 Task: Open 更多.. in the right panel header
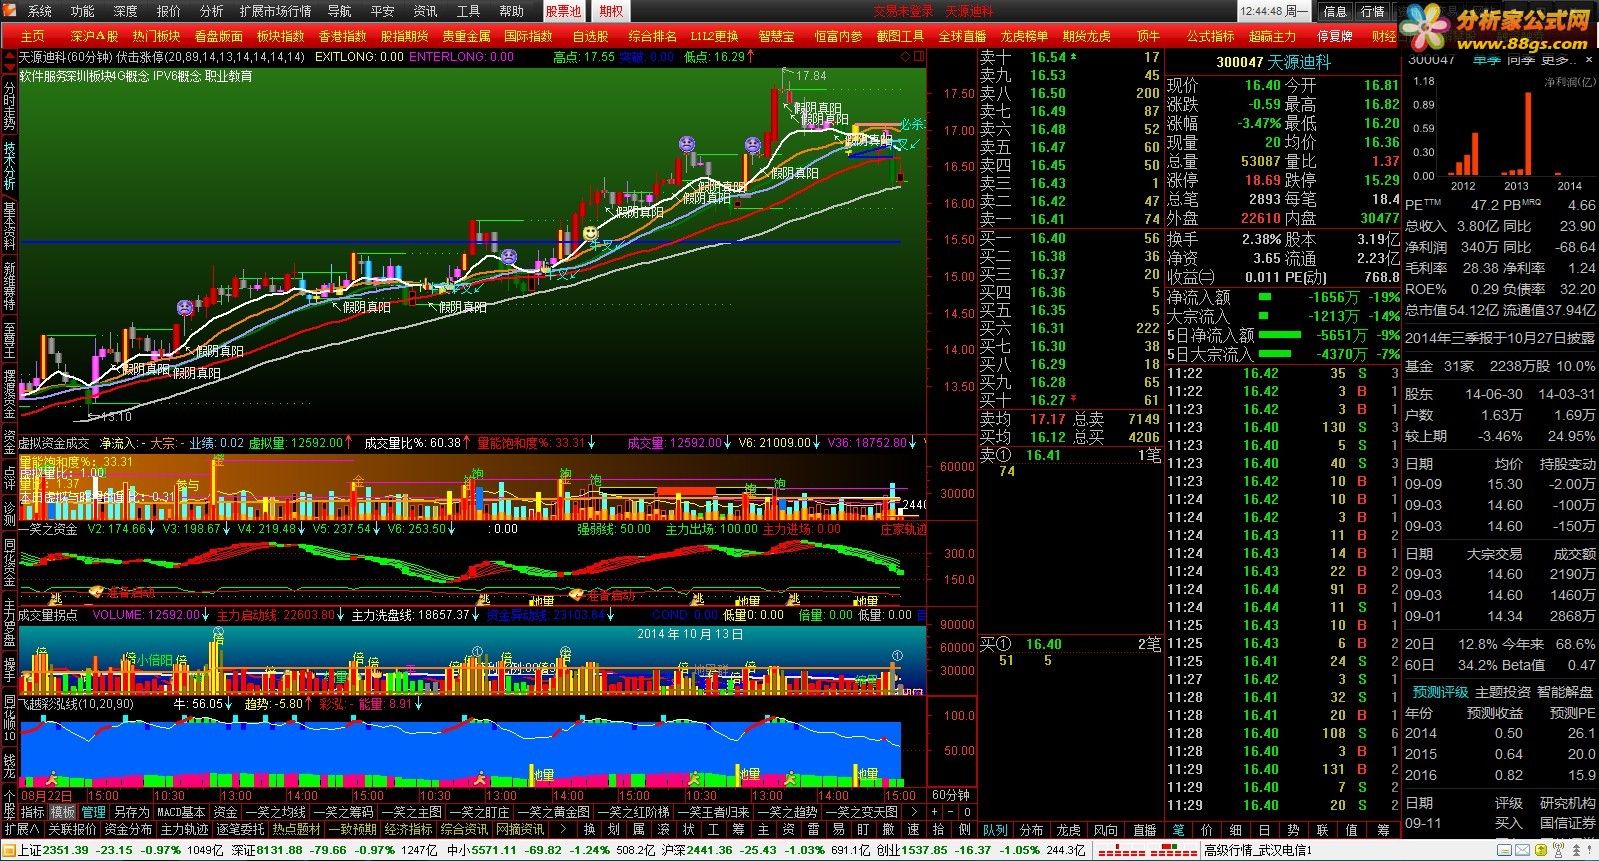coord(1559,60)
